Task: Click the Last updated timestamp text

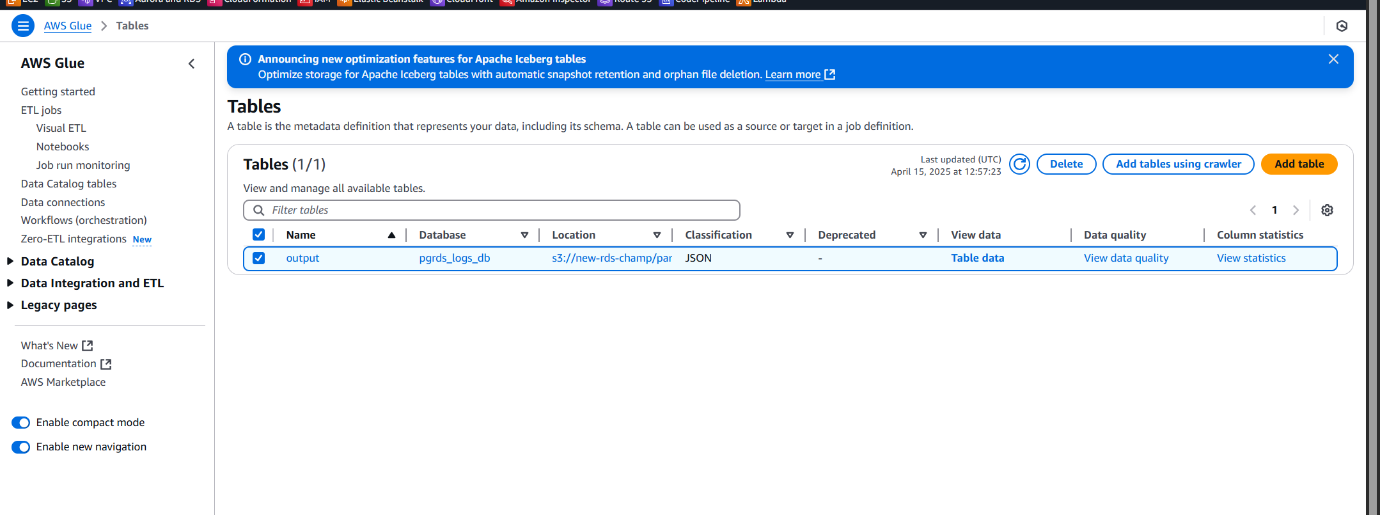Action: click(946, 165)
